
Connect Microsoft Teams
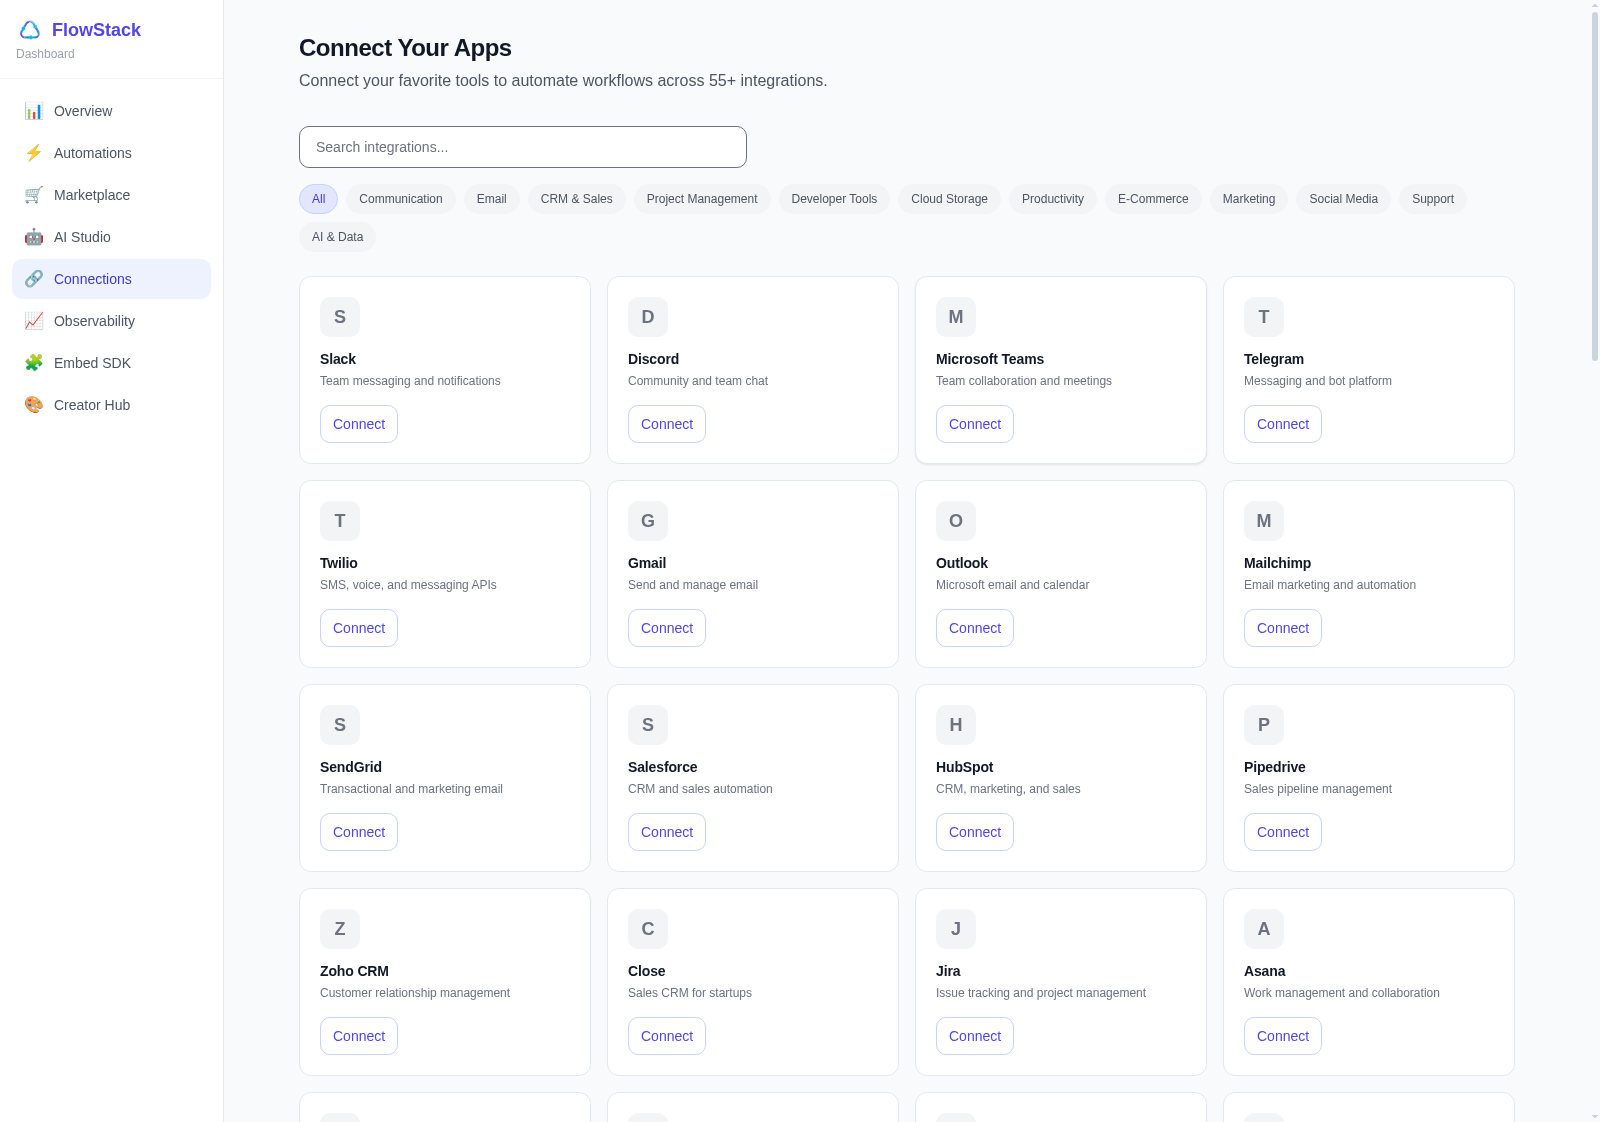(975, 424)
